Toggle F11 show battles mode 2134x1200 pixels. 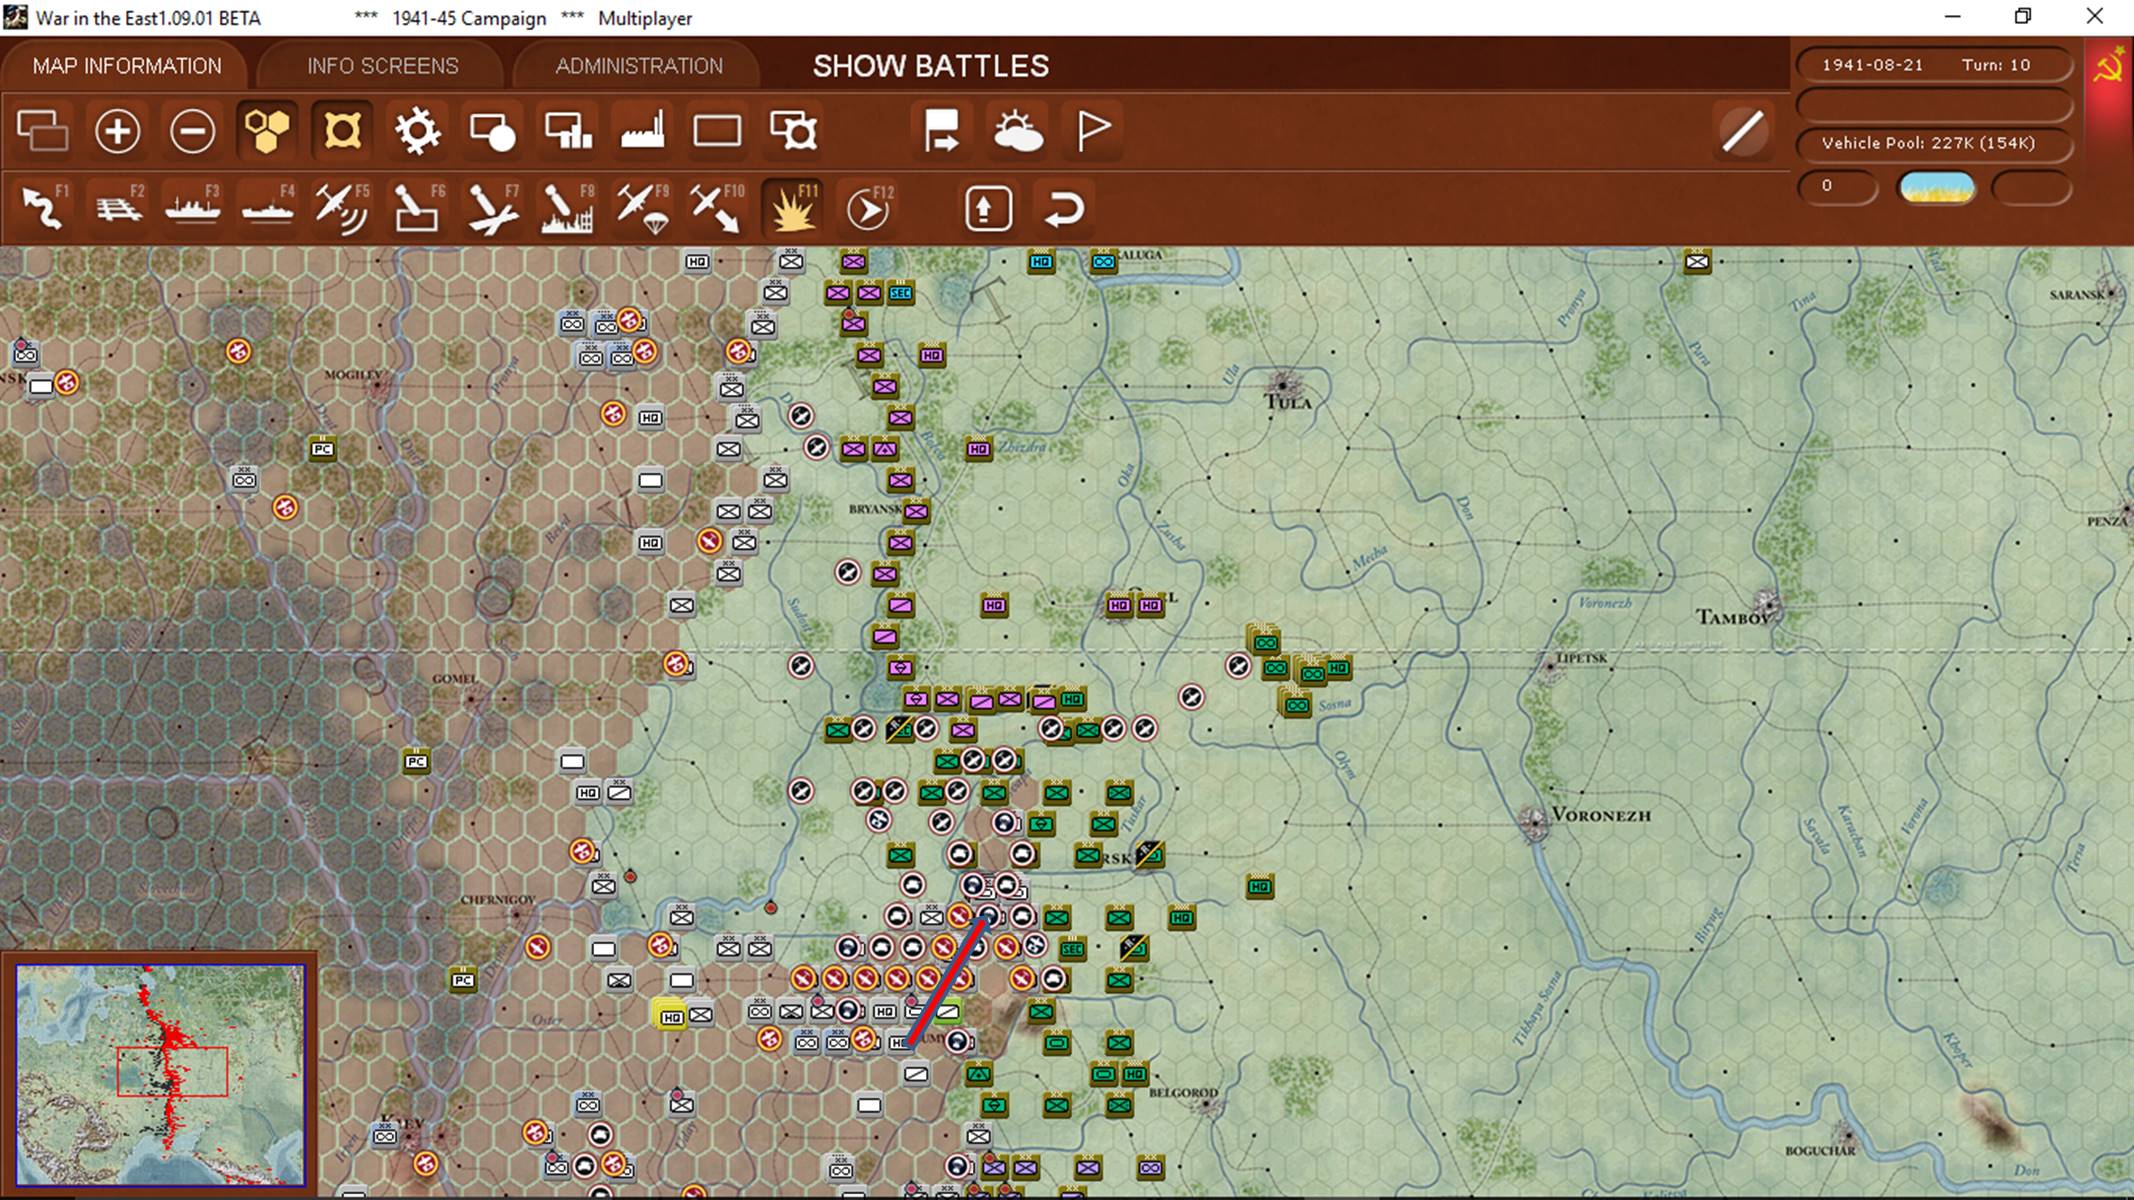793,208
